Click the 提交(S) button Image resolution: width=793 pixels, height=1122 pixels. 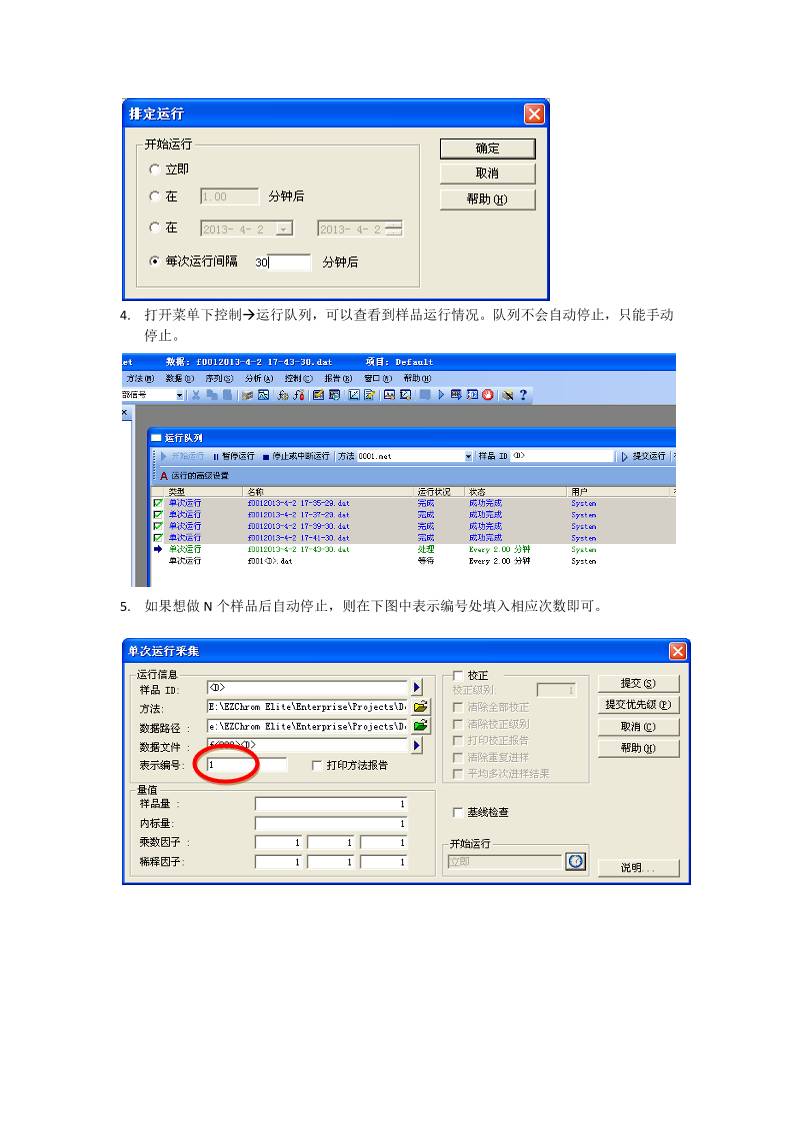tap(638, 683)
